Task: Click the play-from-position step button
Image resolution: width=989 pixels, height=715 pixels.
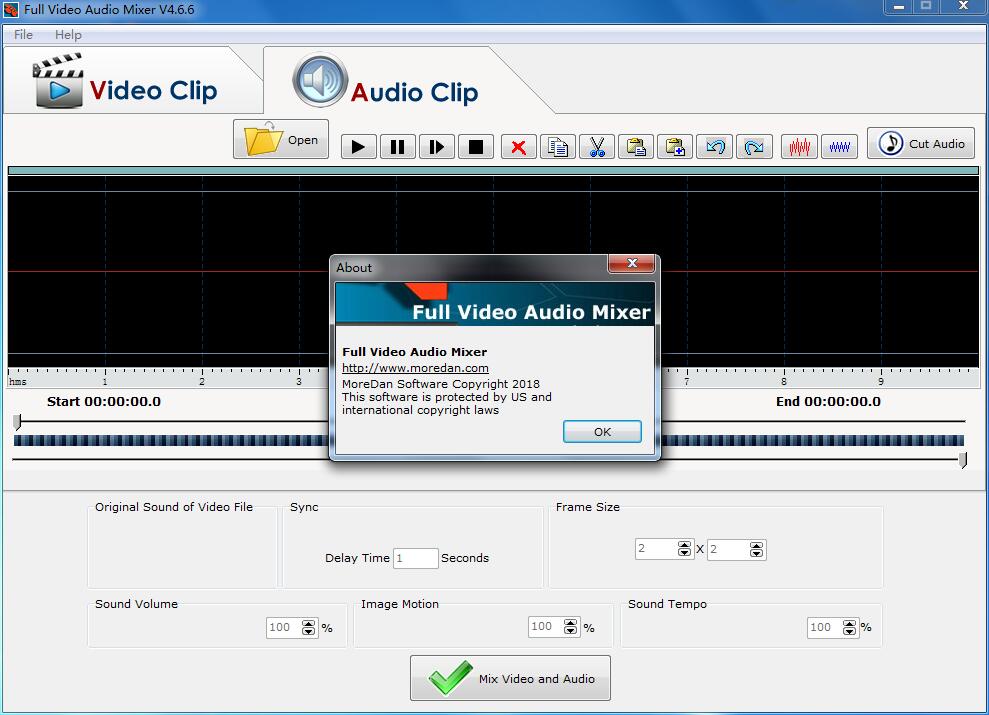Action: [x=436, y=147]
